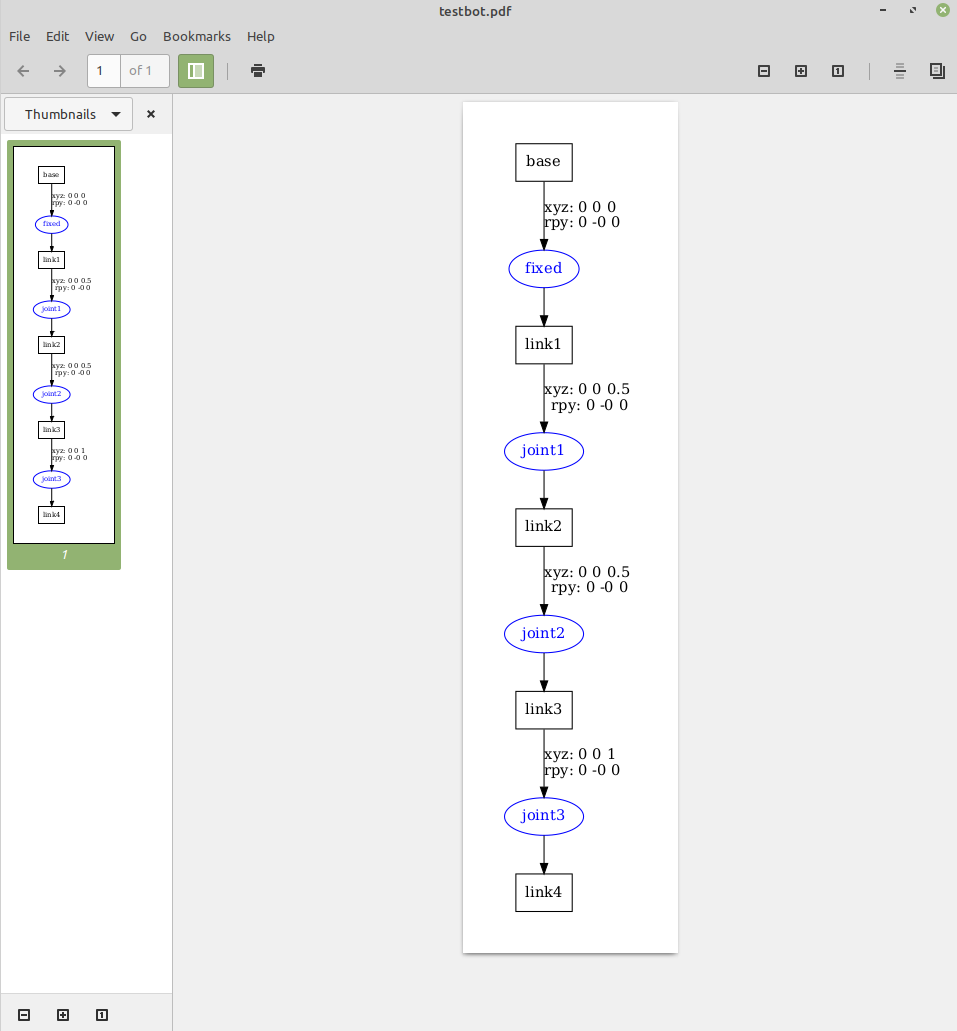This screenshot has width=957, height=1031.
Task: Open the Thumbnails sidebar dropdown
Action: pyautogui.click(x=68, y=114)
